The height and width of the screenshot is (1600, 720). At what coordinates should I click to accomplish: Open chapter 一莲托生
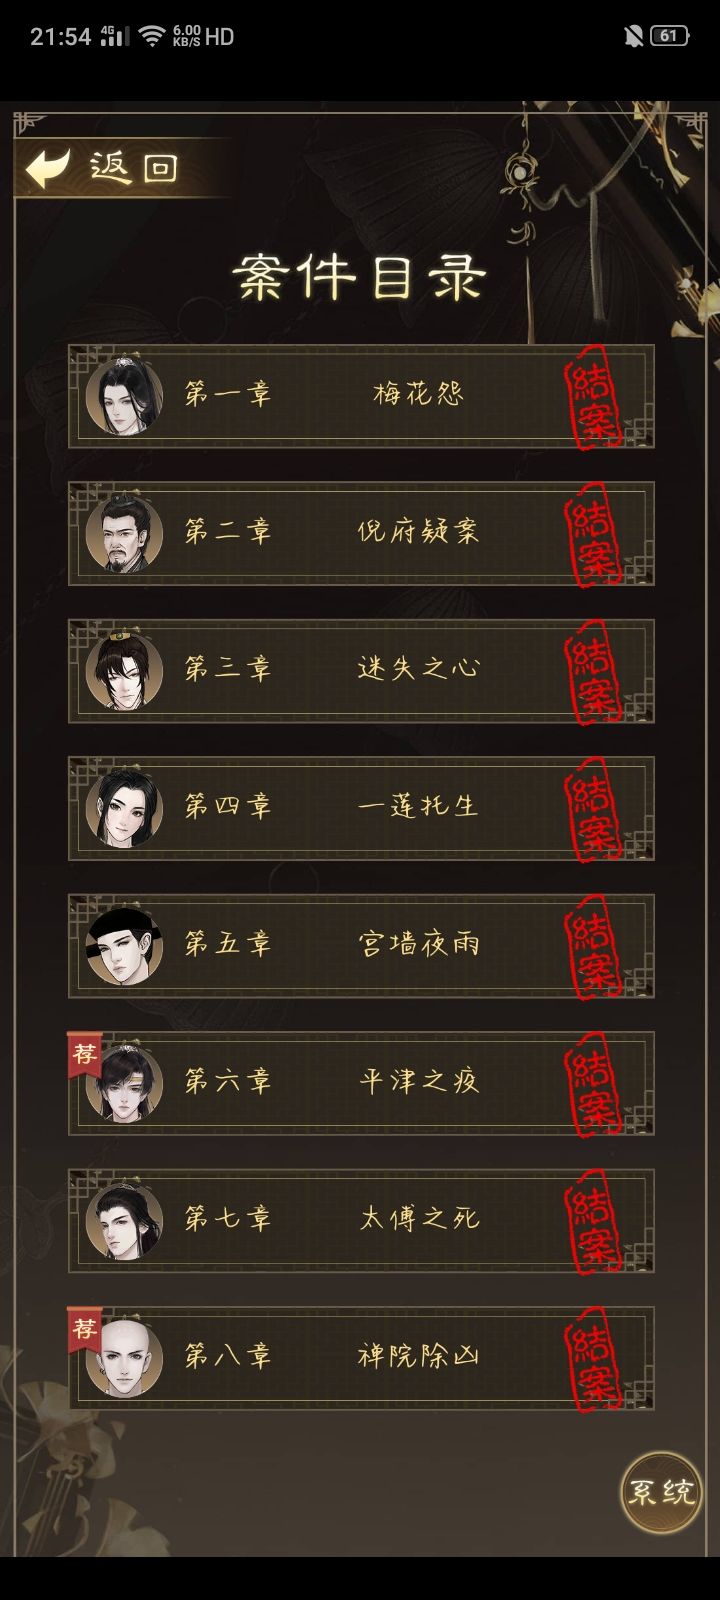361,808
